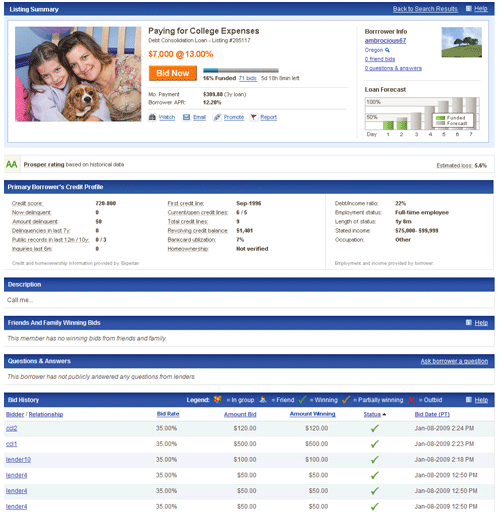Viewport: 500px width, 516px height.
Task: Sort the table by Bid Rate
Action: (168, 414)
